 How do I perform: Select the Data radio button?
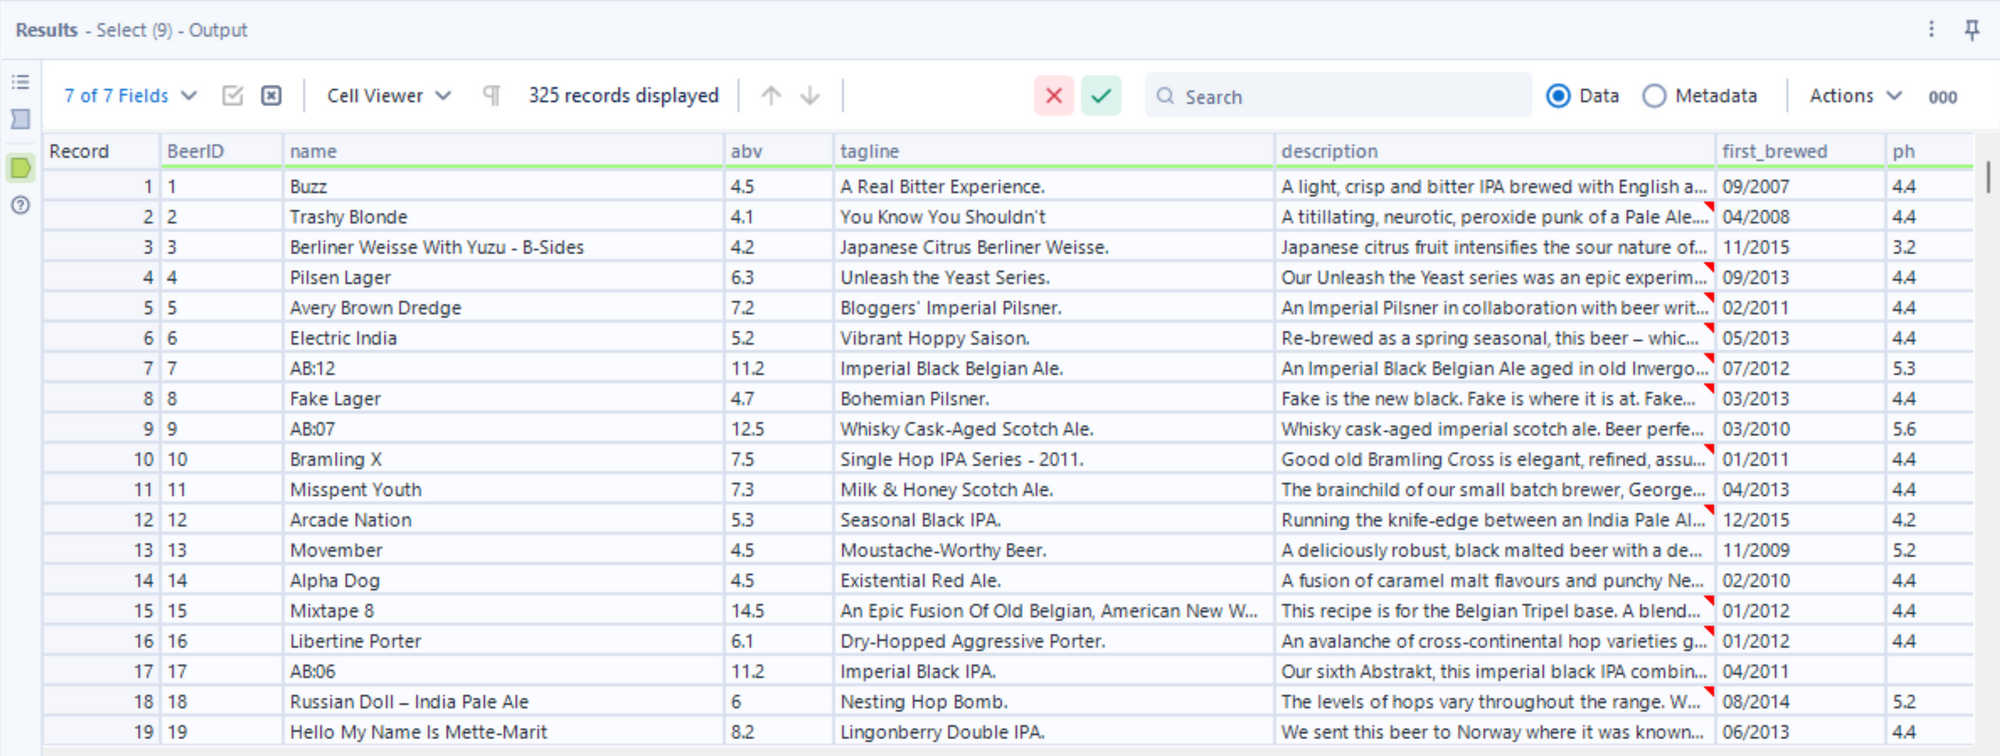tap(1558, 96)
